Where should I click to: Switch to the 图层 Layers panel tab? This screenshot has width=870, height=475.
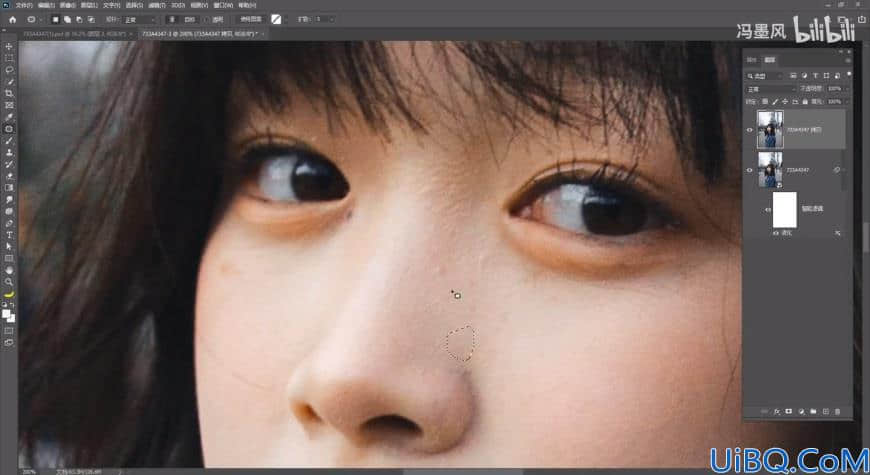click(770, 60)
